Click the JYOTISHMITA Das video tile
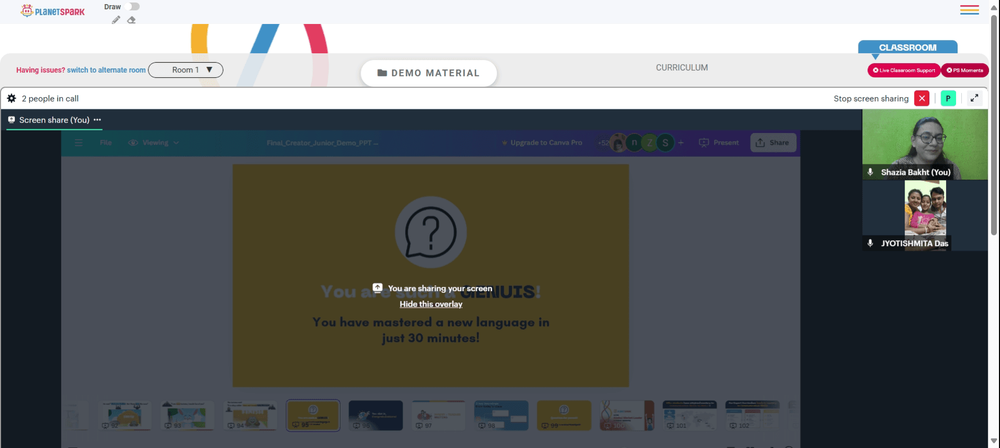This screenshot has height=448, width=1000. pyautogui.click(x=925, y=215)
